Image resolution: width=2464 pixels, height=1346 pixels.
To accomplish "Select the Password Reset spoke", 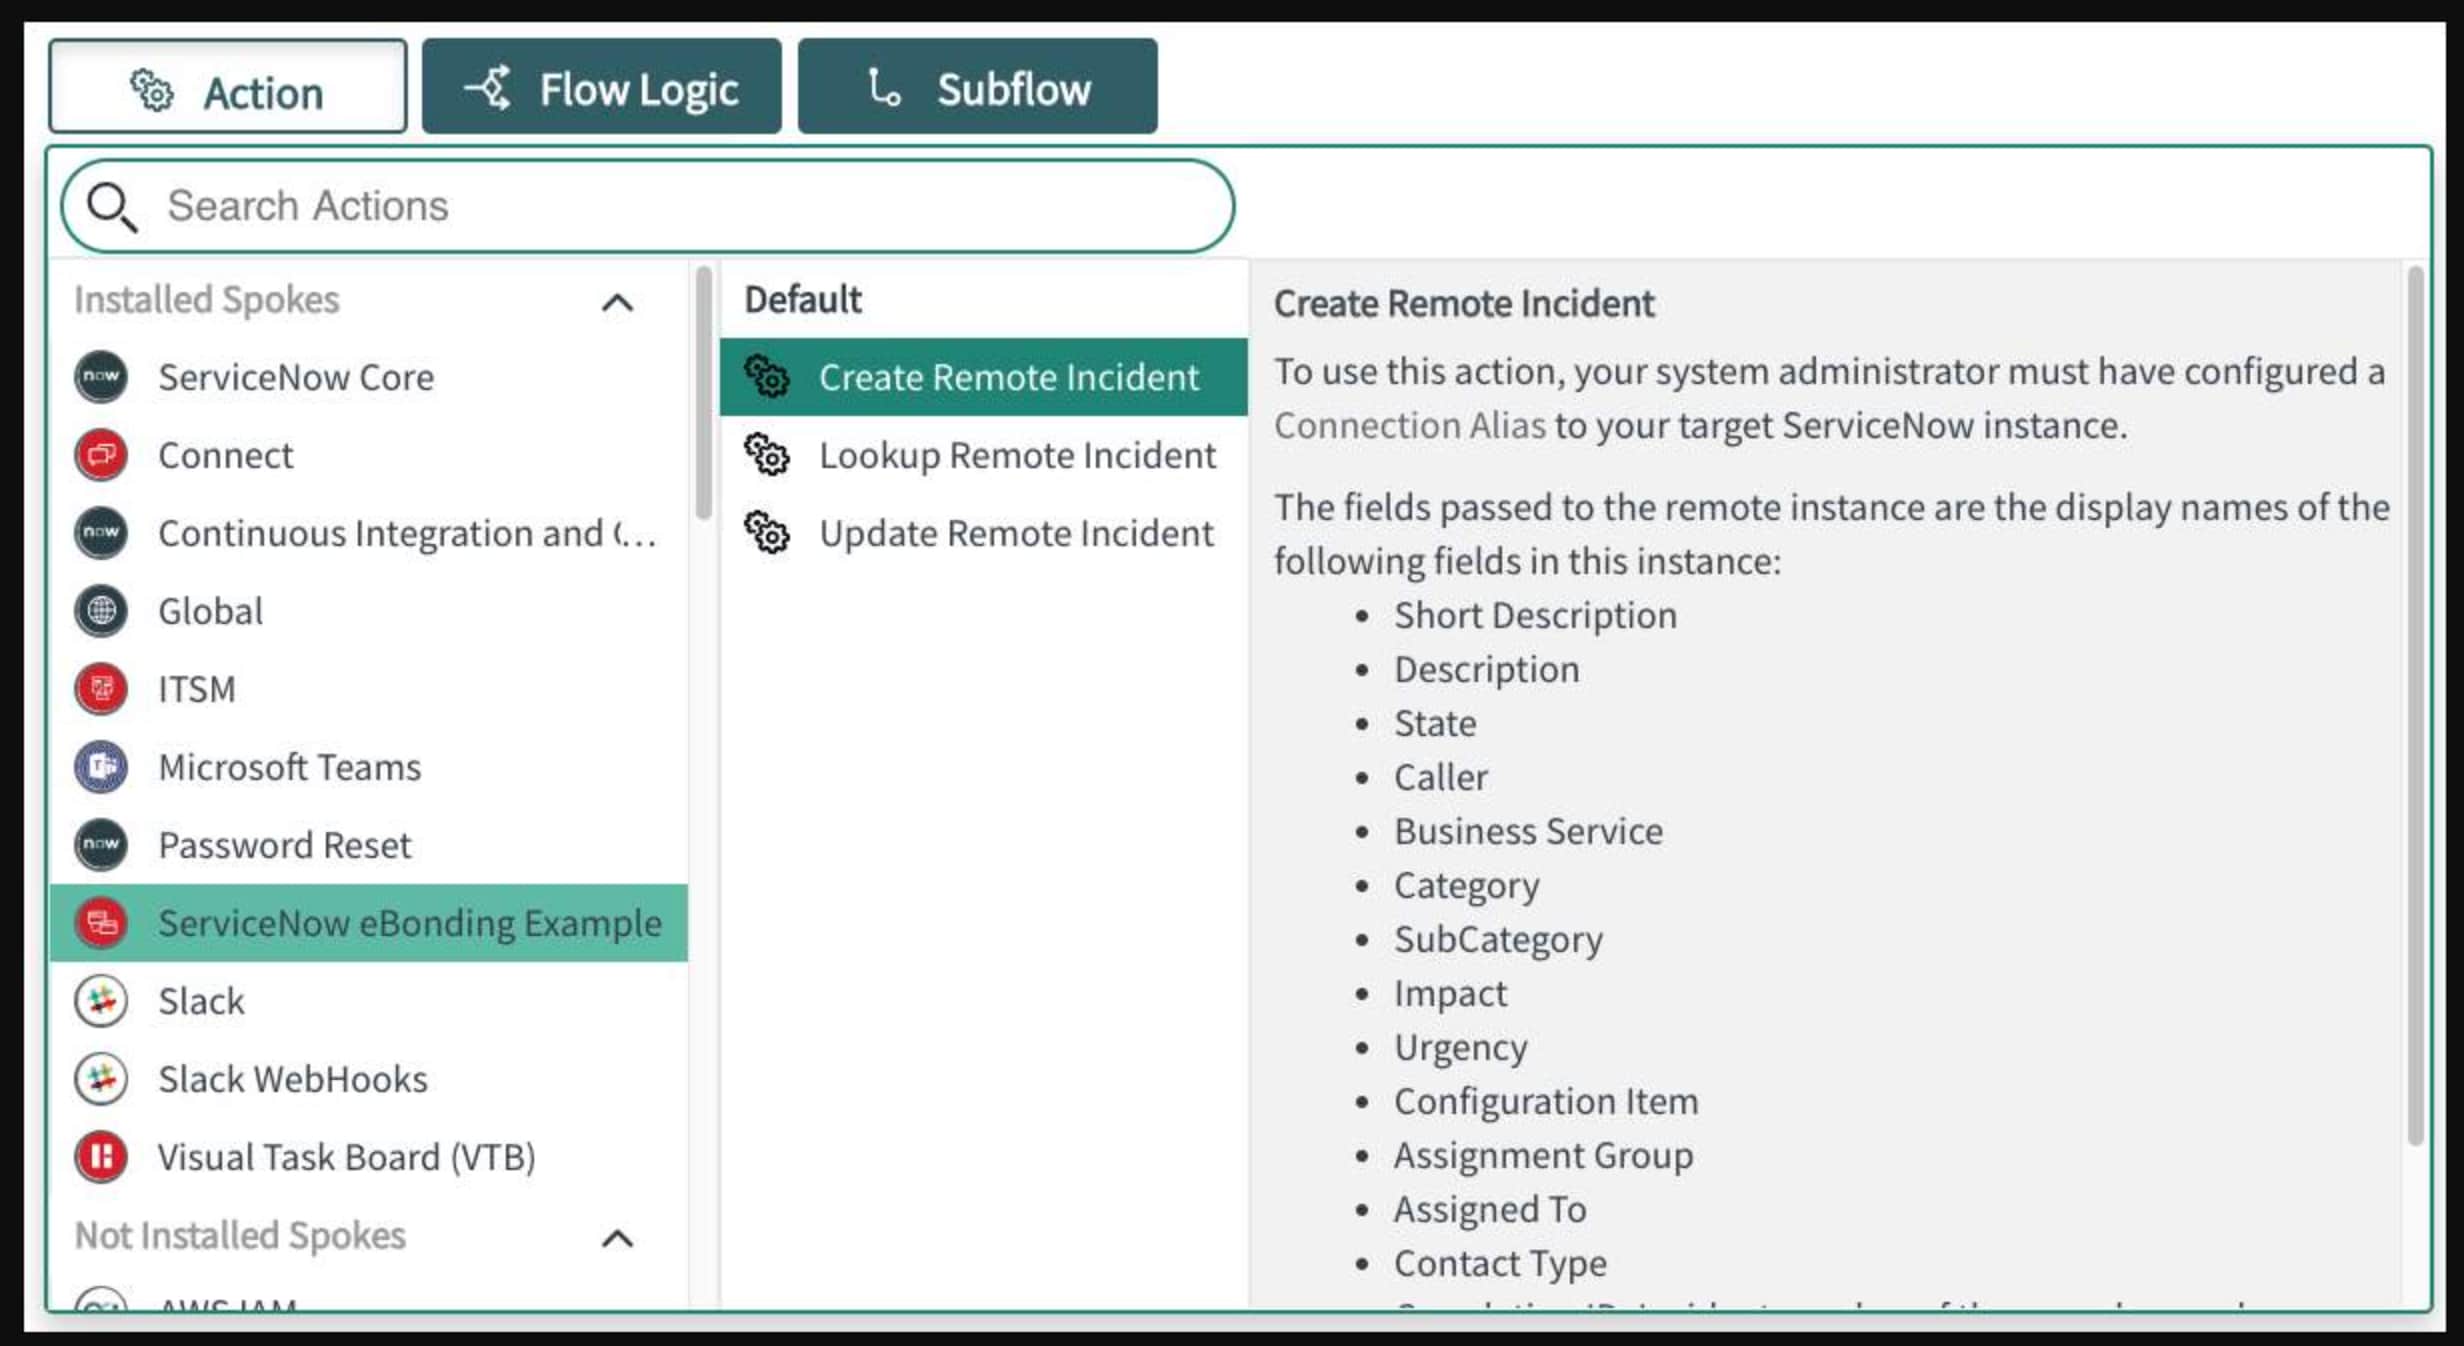I will [369, 845].
